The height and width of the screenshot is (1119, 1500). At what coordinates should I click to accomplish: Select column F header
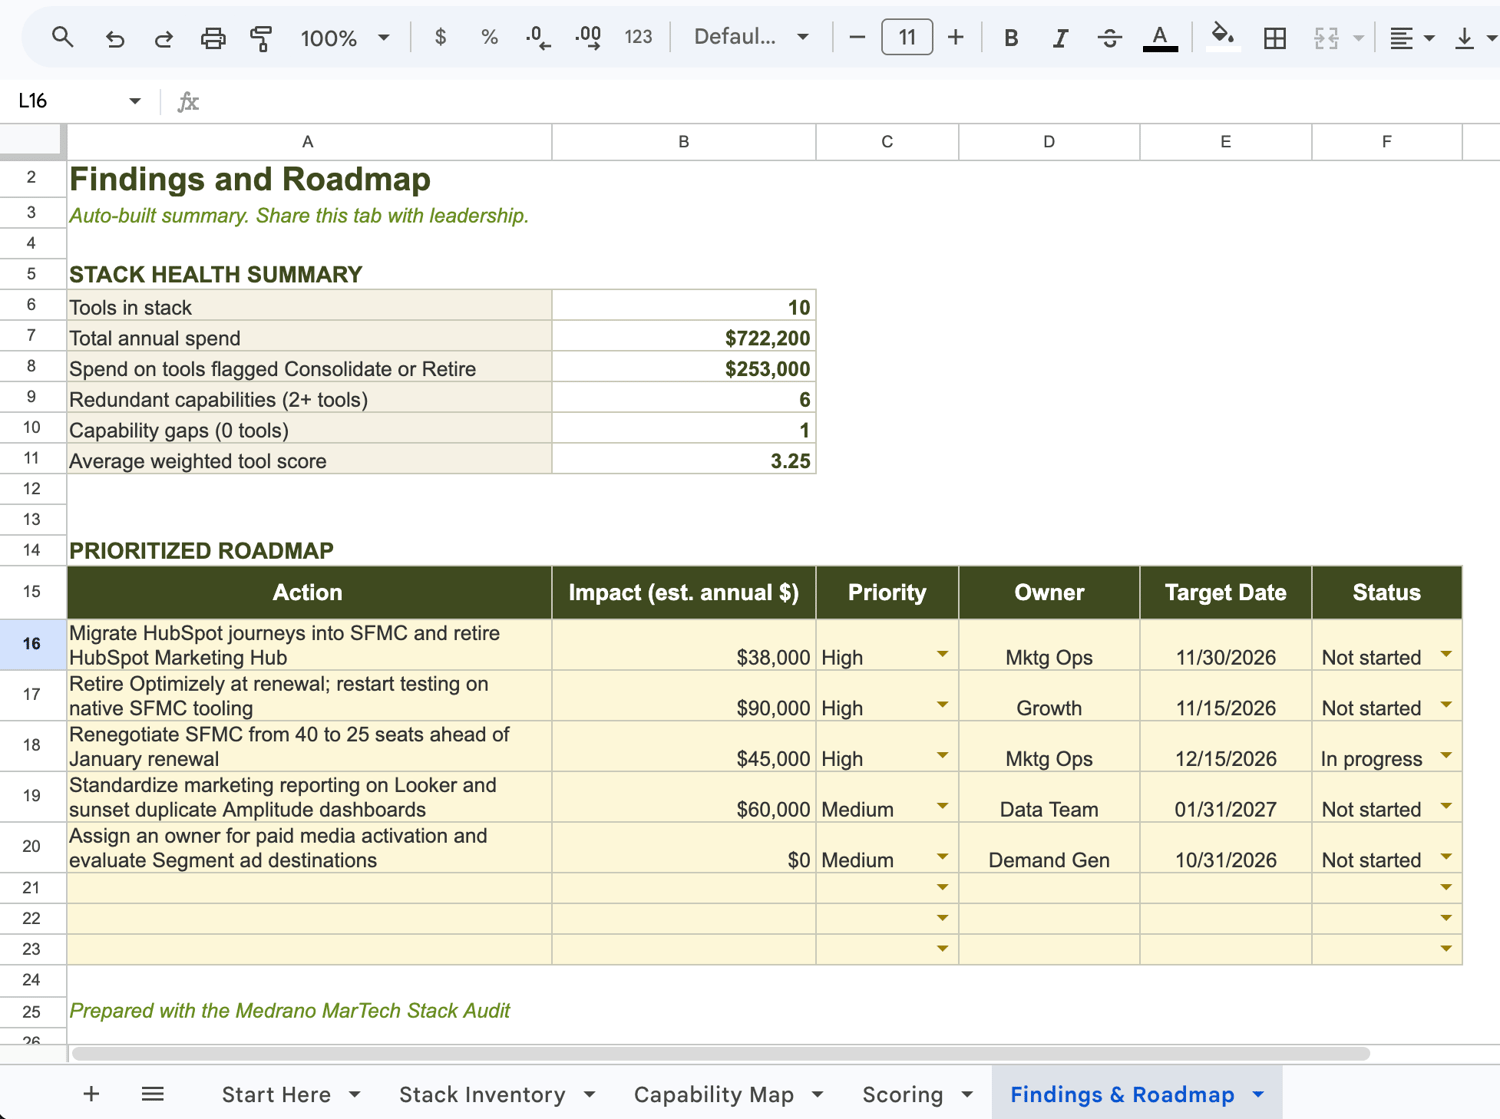[x=1386, y=142]
